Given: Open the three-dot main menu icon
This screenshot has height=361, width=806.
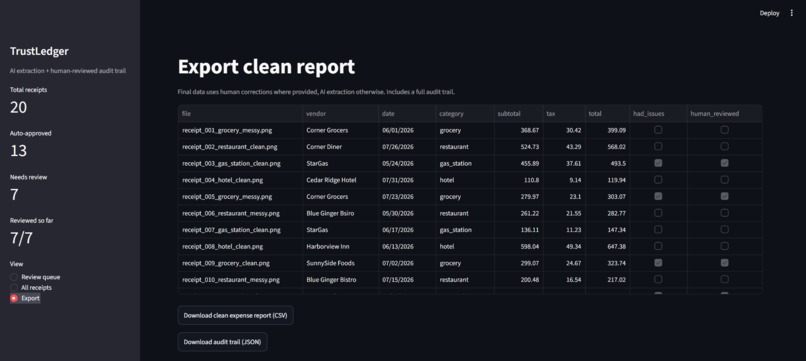Looking at the screenshot, I should [792, 13].
